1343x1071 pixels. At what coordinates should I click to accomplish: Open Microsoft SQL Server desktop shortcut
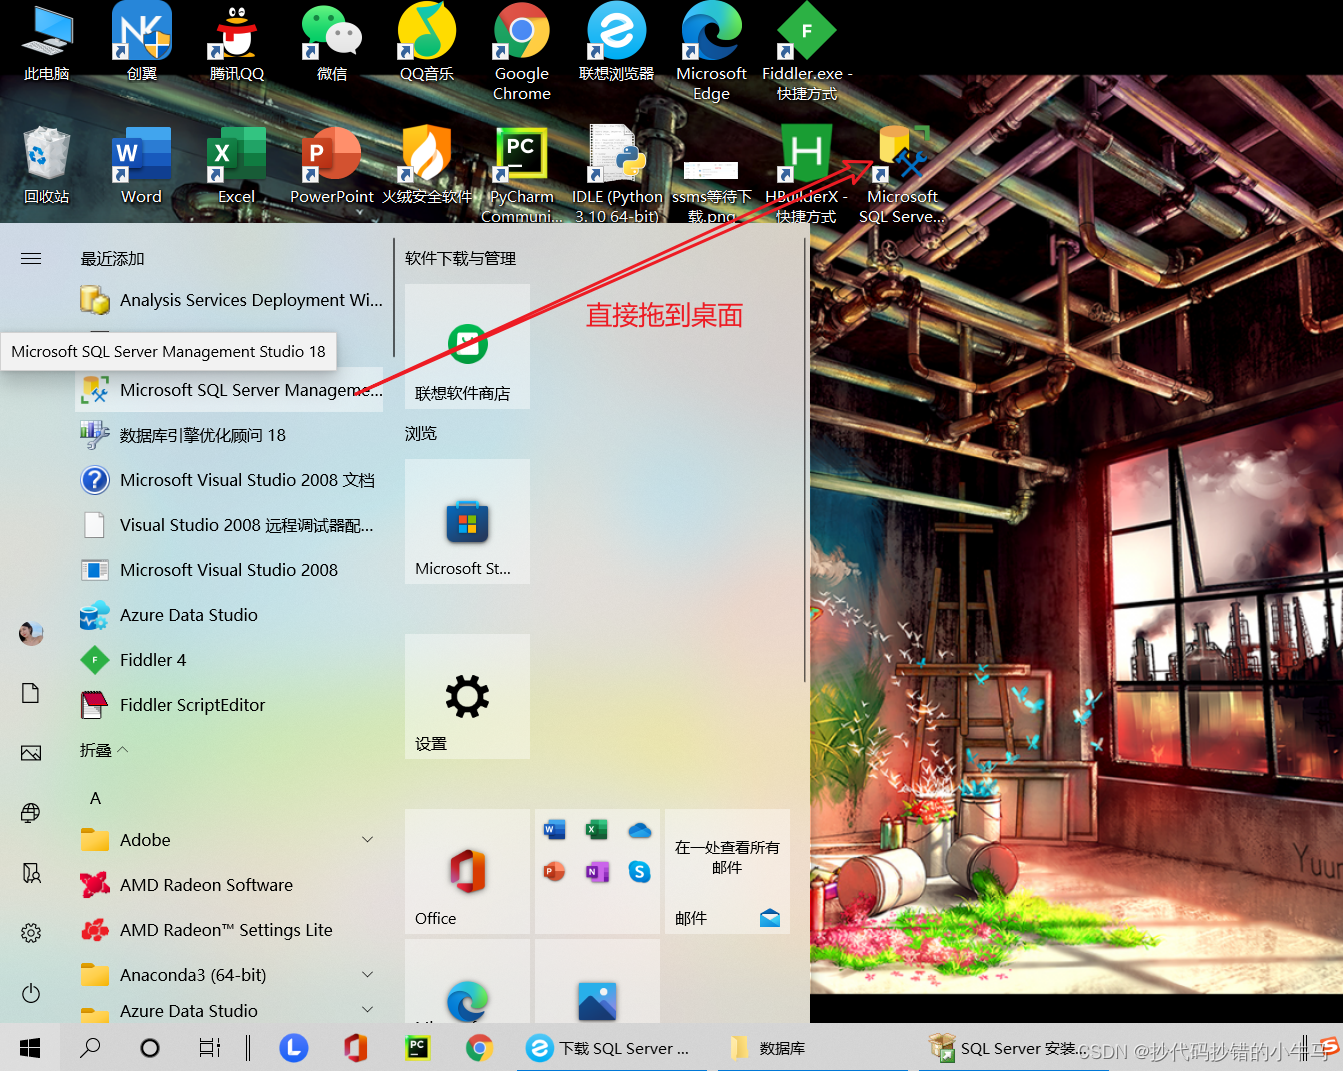coord(902,175)
